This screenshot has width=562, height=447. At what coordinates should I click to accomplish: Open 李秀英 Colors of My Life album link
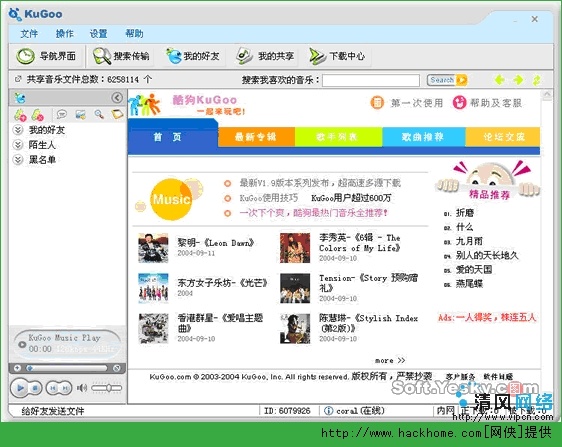(359, 243)
